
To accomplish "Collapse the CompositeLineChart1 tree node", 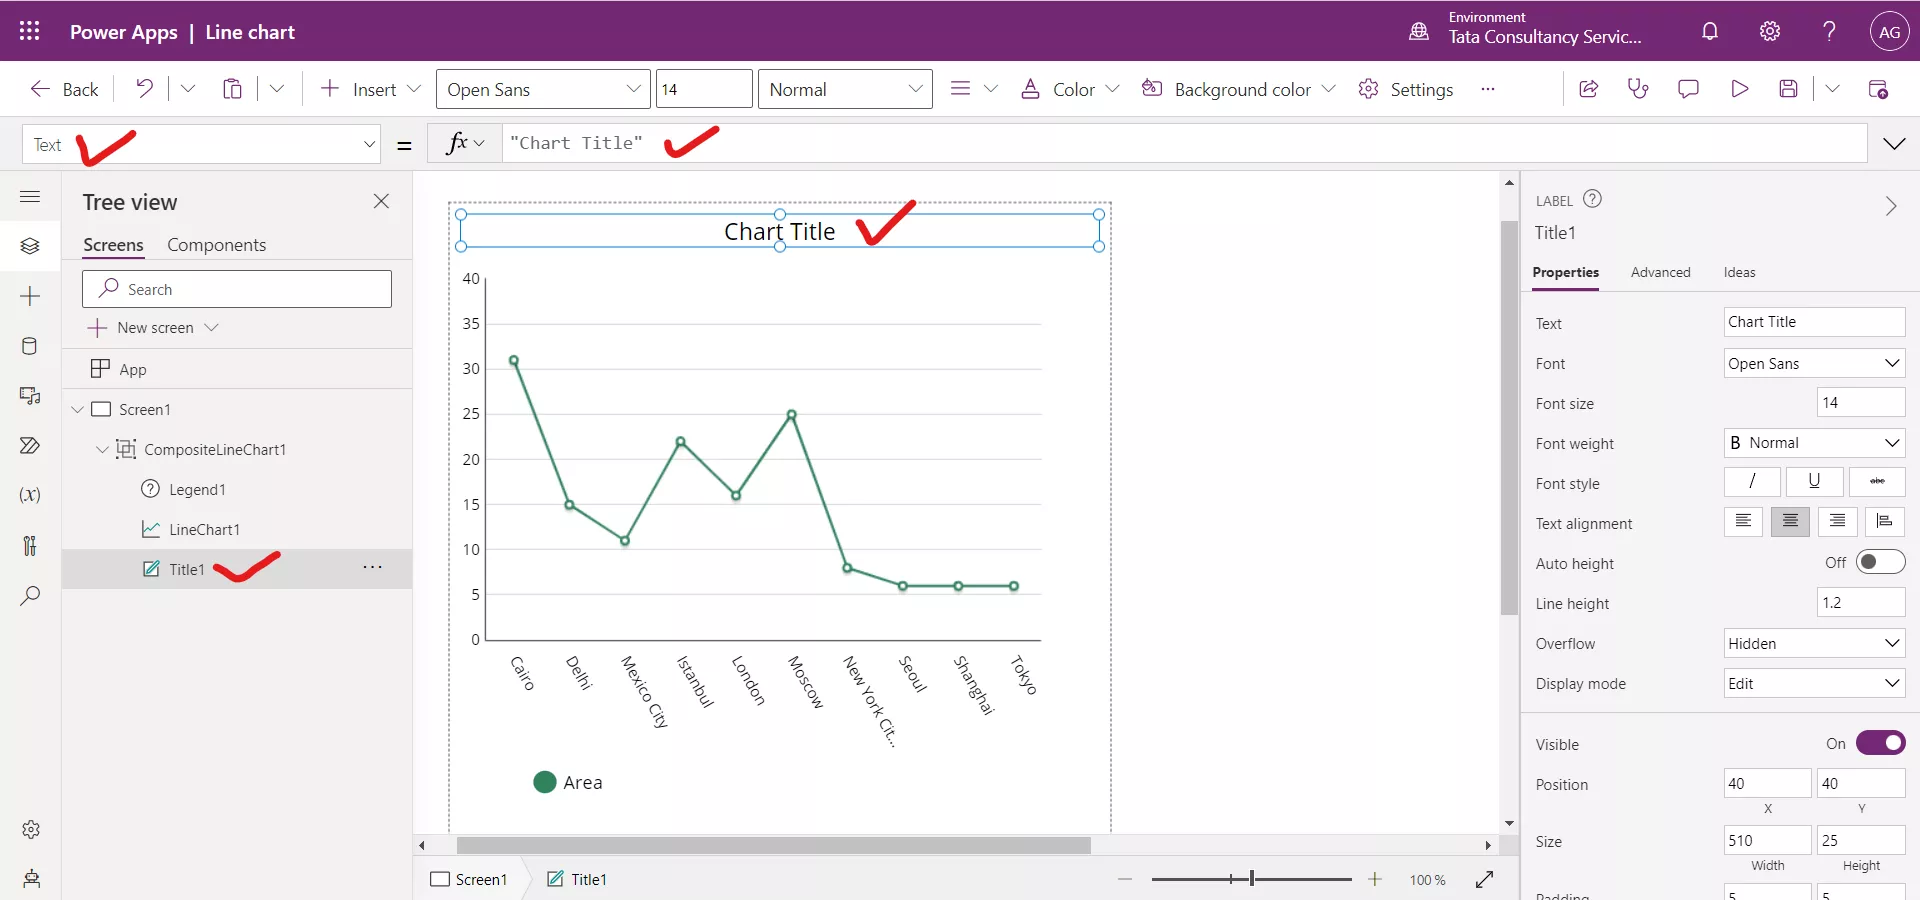I will tap(101, 449).
